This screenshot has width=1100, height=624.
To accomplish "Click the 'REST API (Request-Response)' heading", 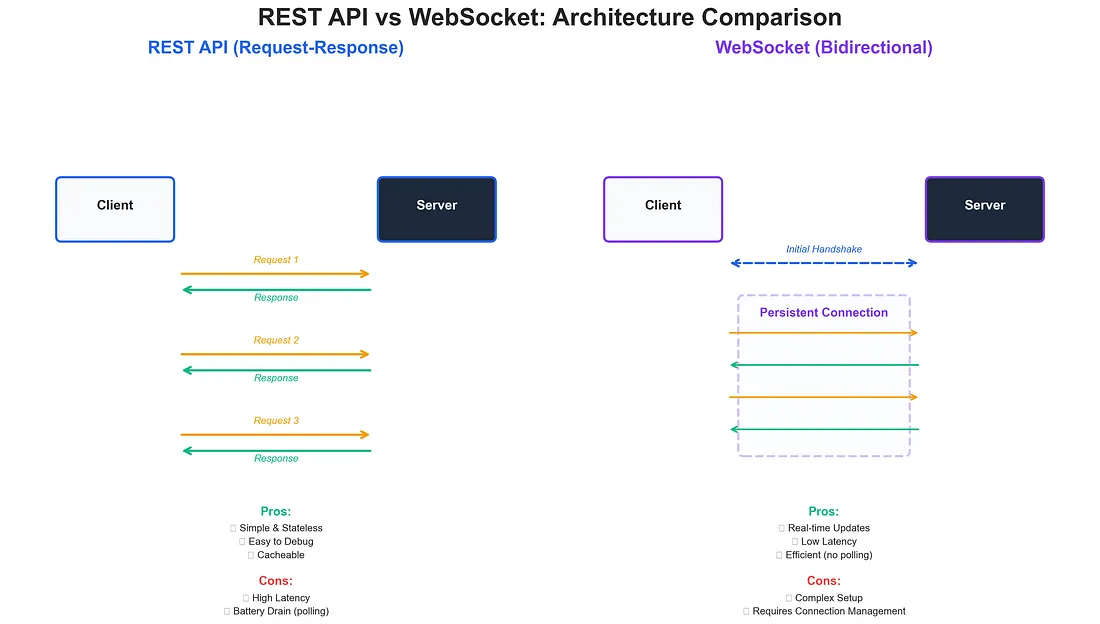I will tap(275, 48).
